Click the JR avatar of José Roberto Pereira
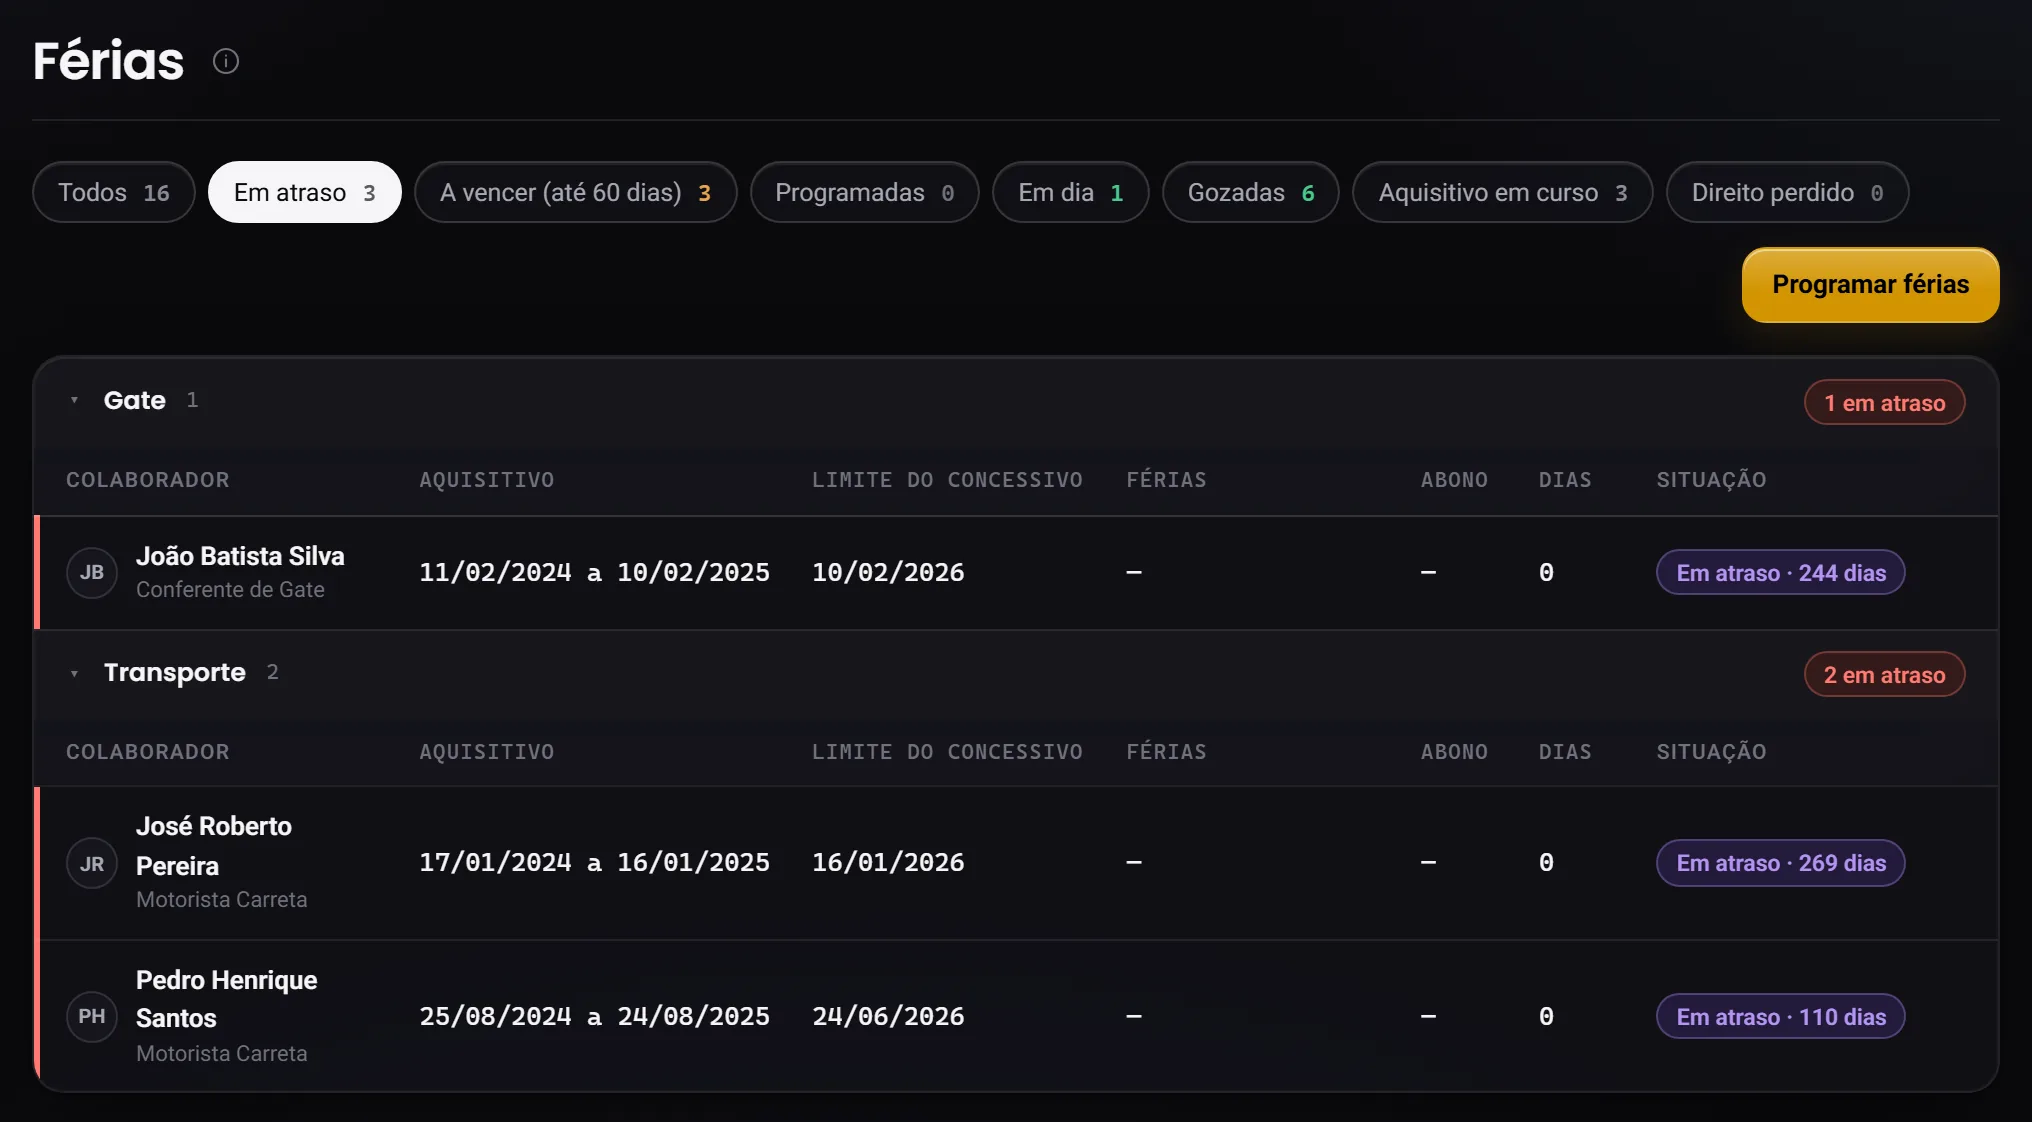Image resolution: width=2032 pixels, height=1122 pixels. pyautogui.click(x=92, y=864)
